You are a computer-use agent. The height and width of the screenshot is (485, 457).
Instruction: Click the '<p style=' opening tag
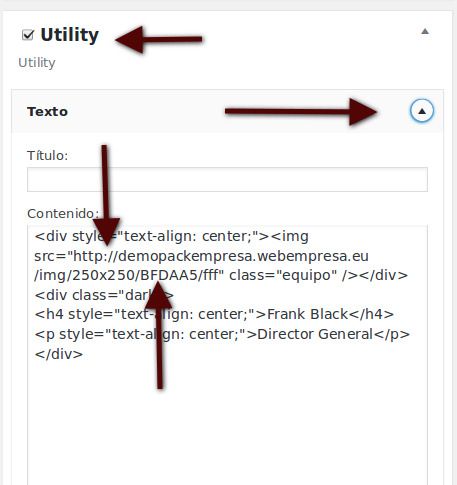[x=70, y=334]
